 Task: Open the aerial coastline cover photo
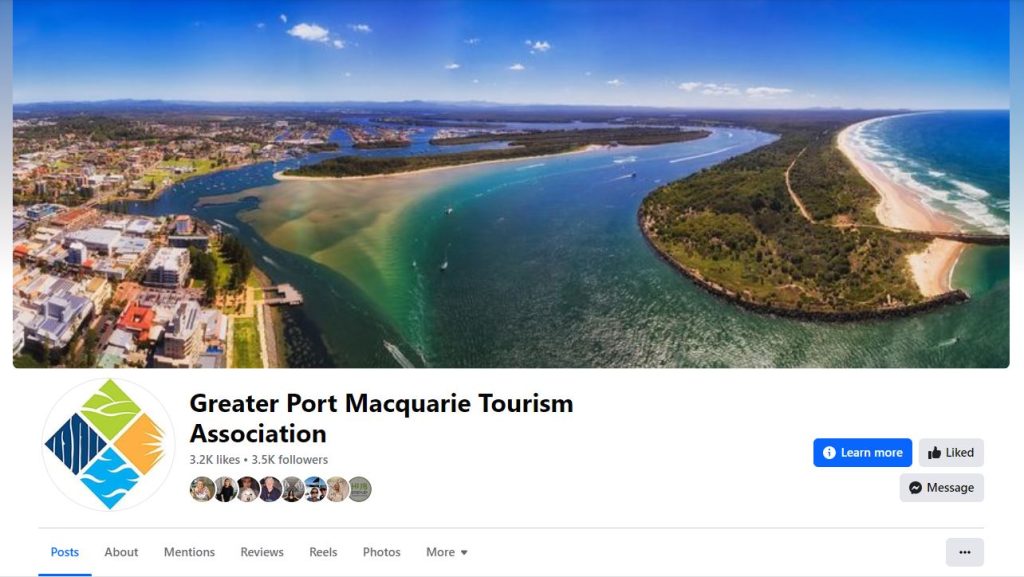click(x=511, y=184)
